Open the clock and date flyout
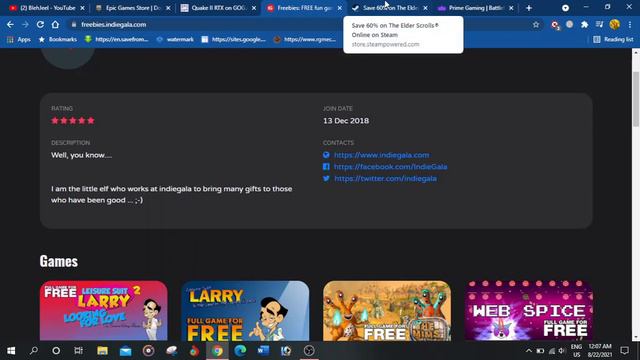The height and width of the screenshot is (360, 640). pyautogui.click(x=600, y=351)
